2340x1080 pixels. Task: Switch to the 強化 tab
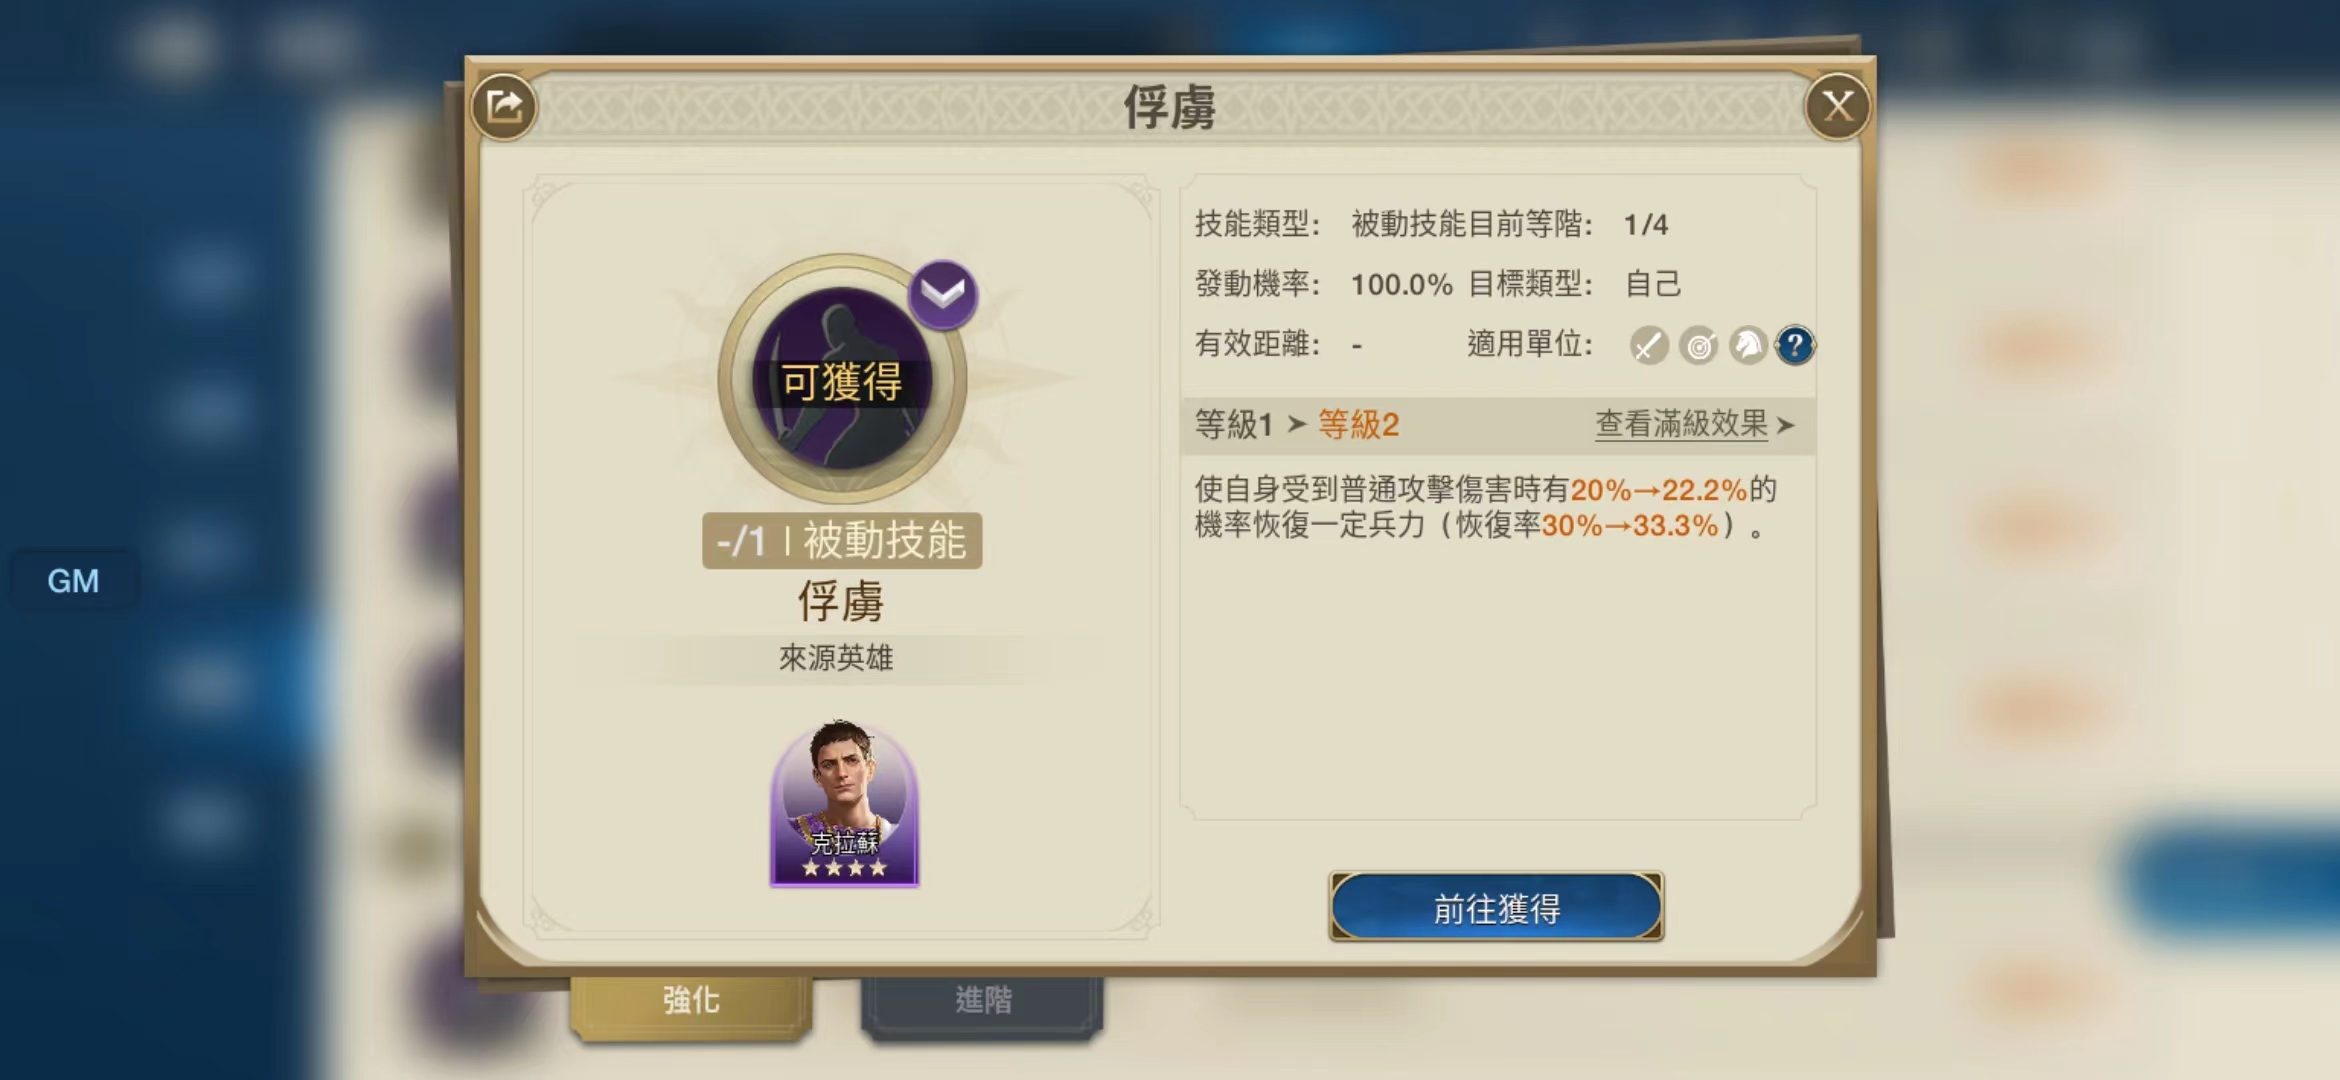pos(691,1000)
